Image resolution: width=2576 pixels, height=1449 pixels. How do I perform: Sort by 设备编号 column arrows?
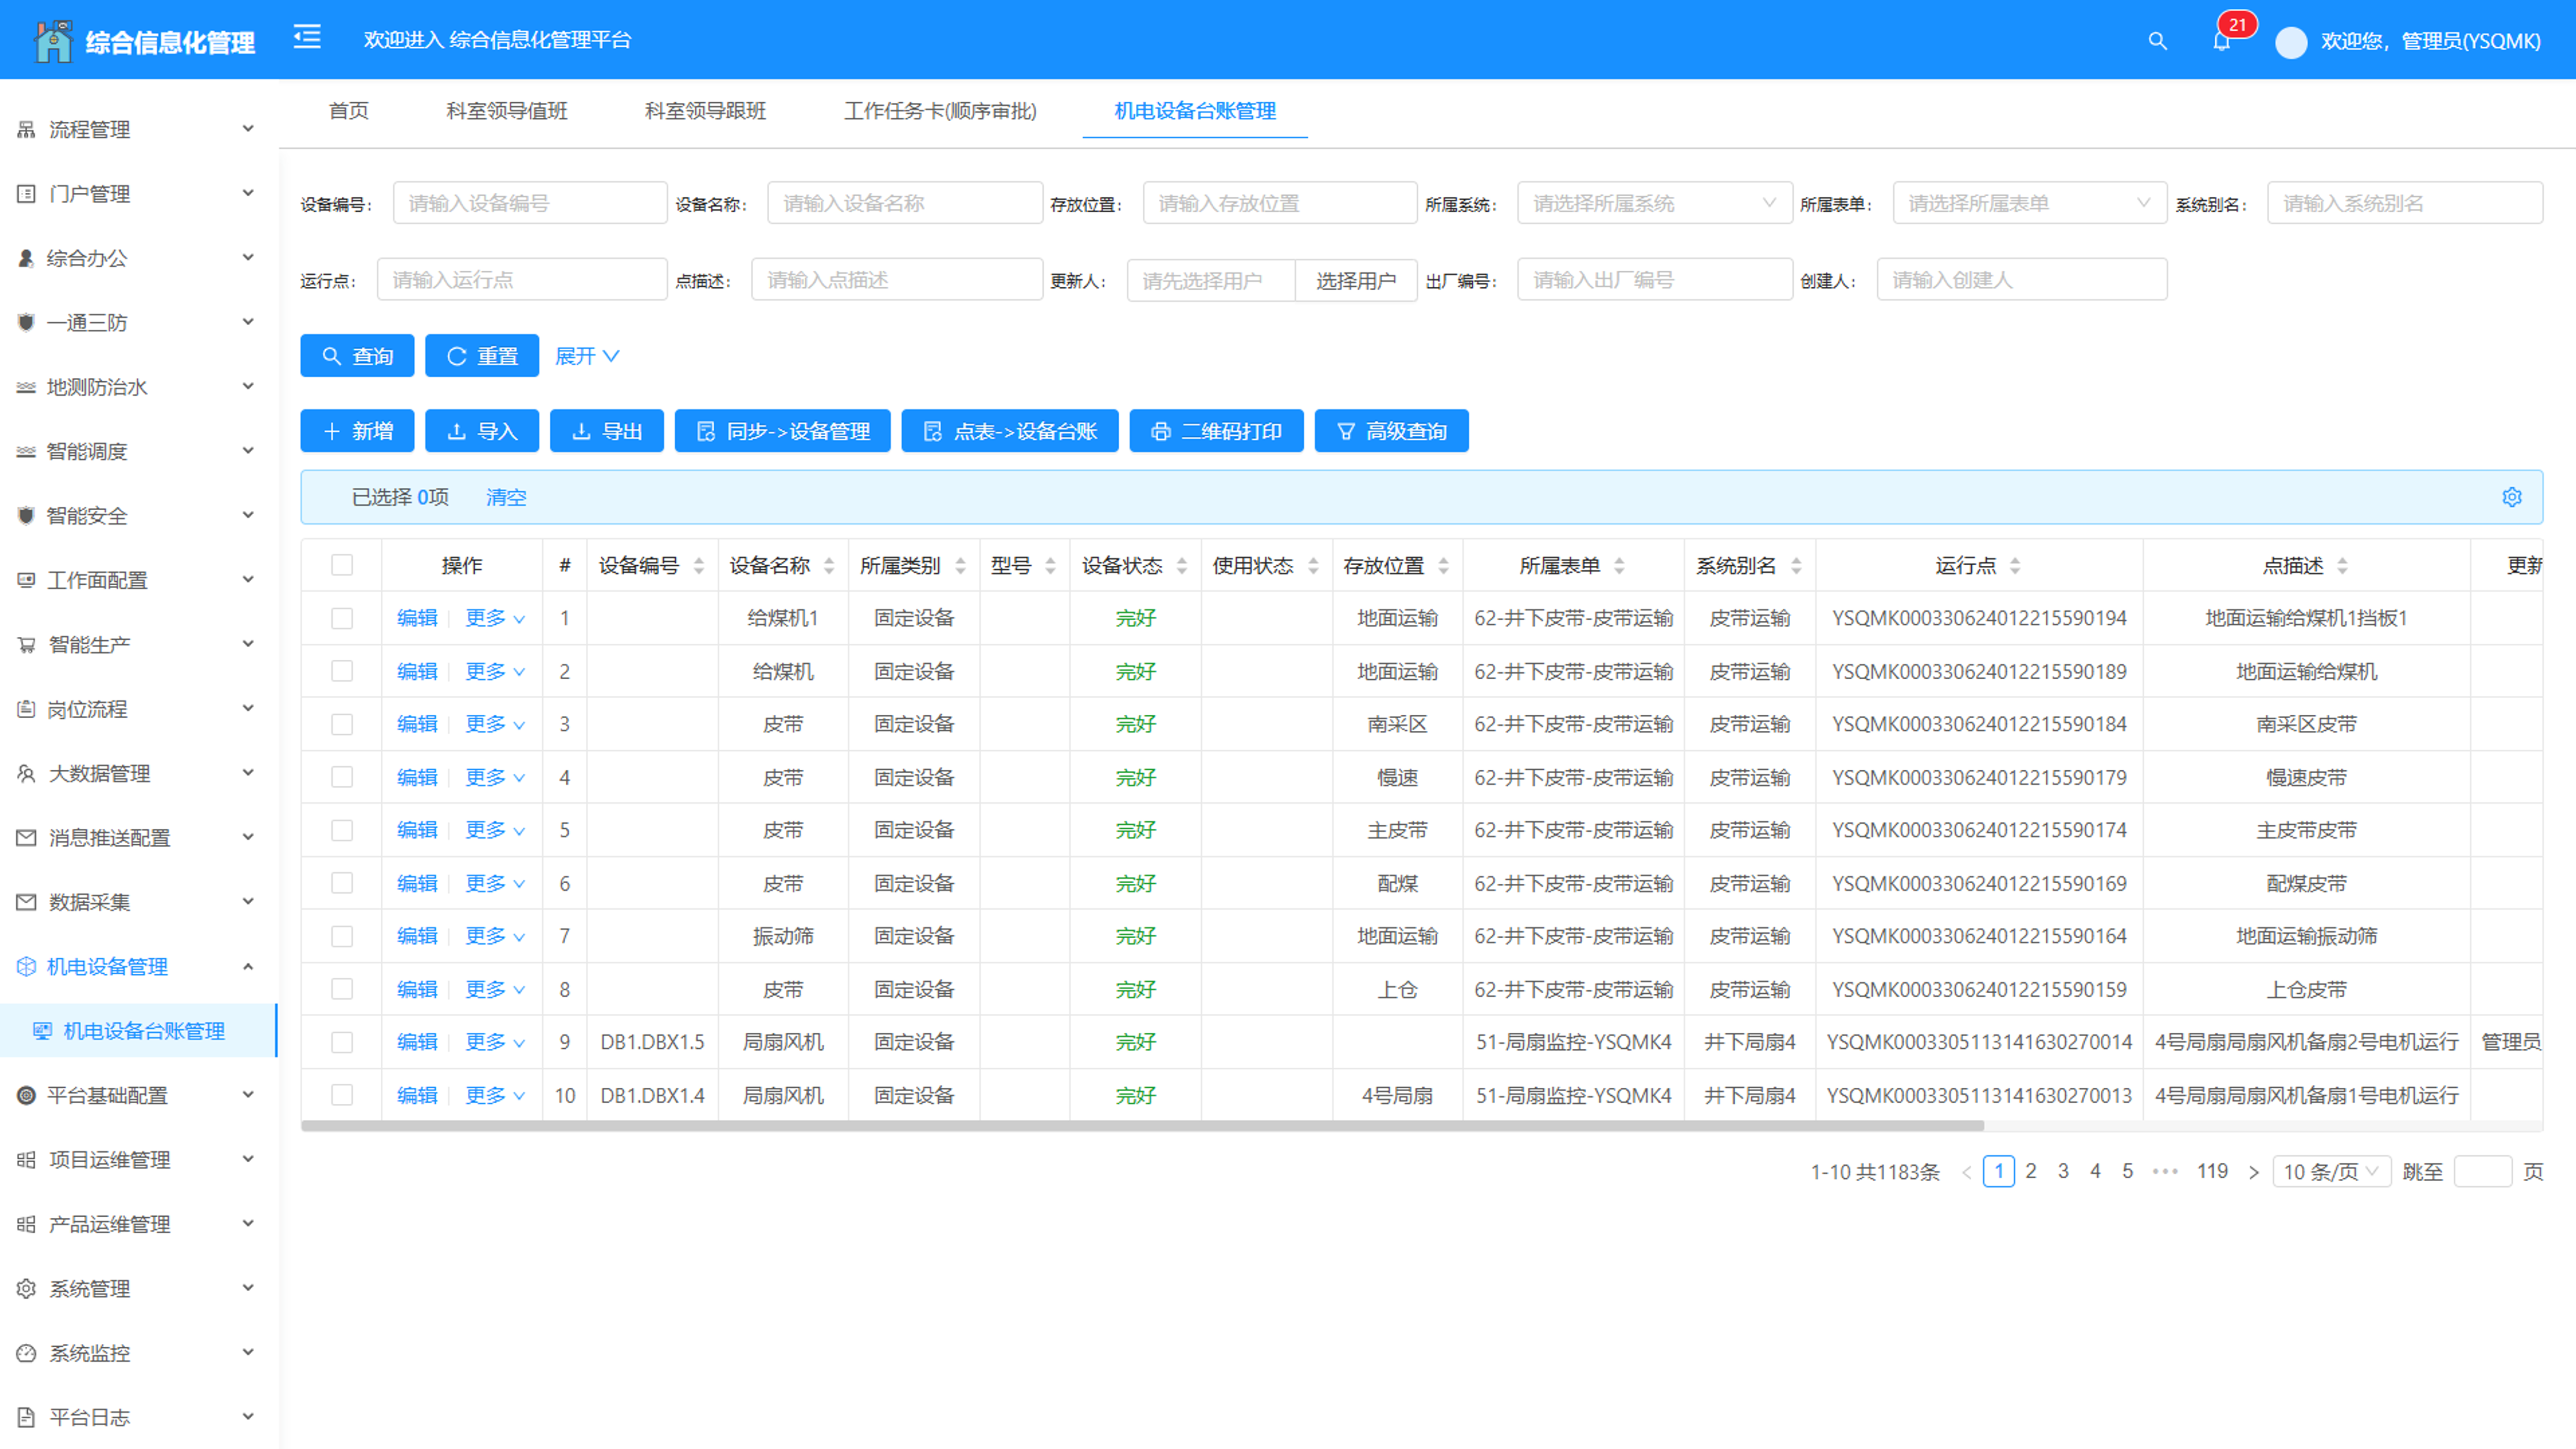click(x=699, y=566)
